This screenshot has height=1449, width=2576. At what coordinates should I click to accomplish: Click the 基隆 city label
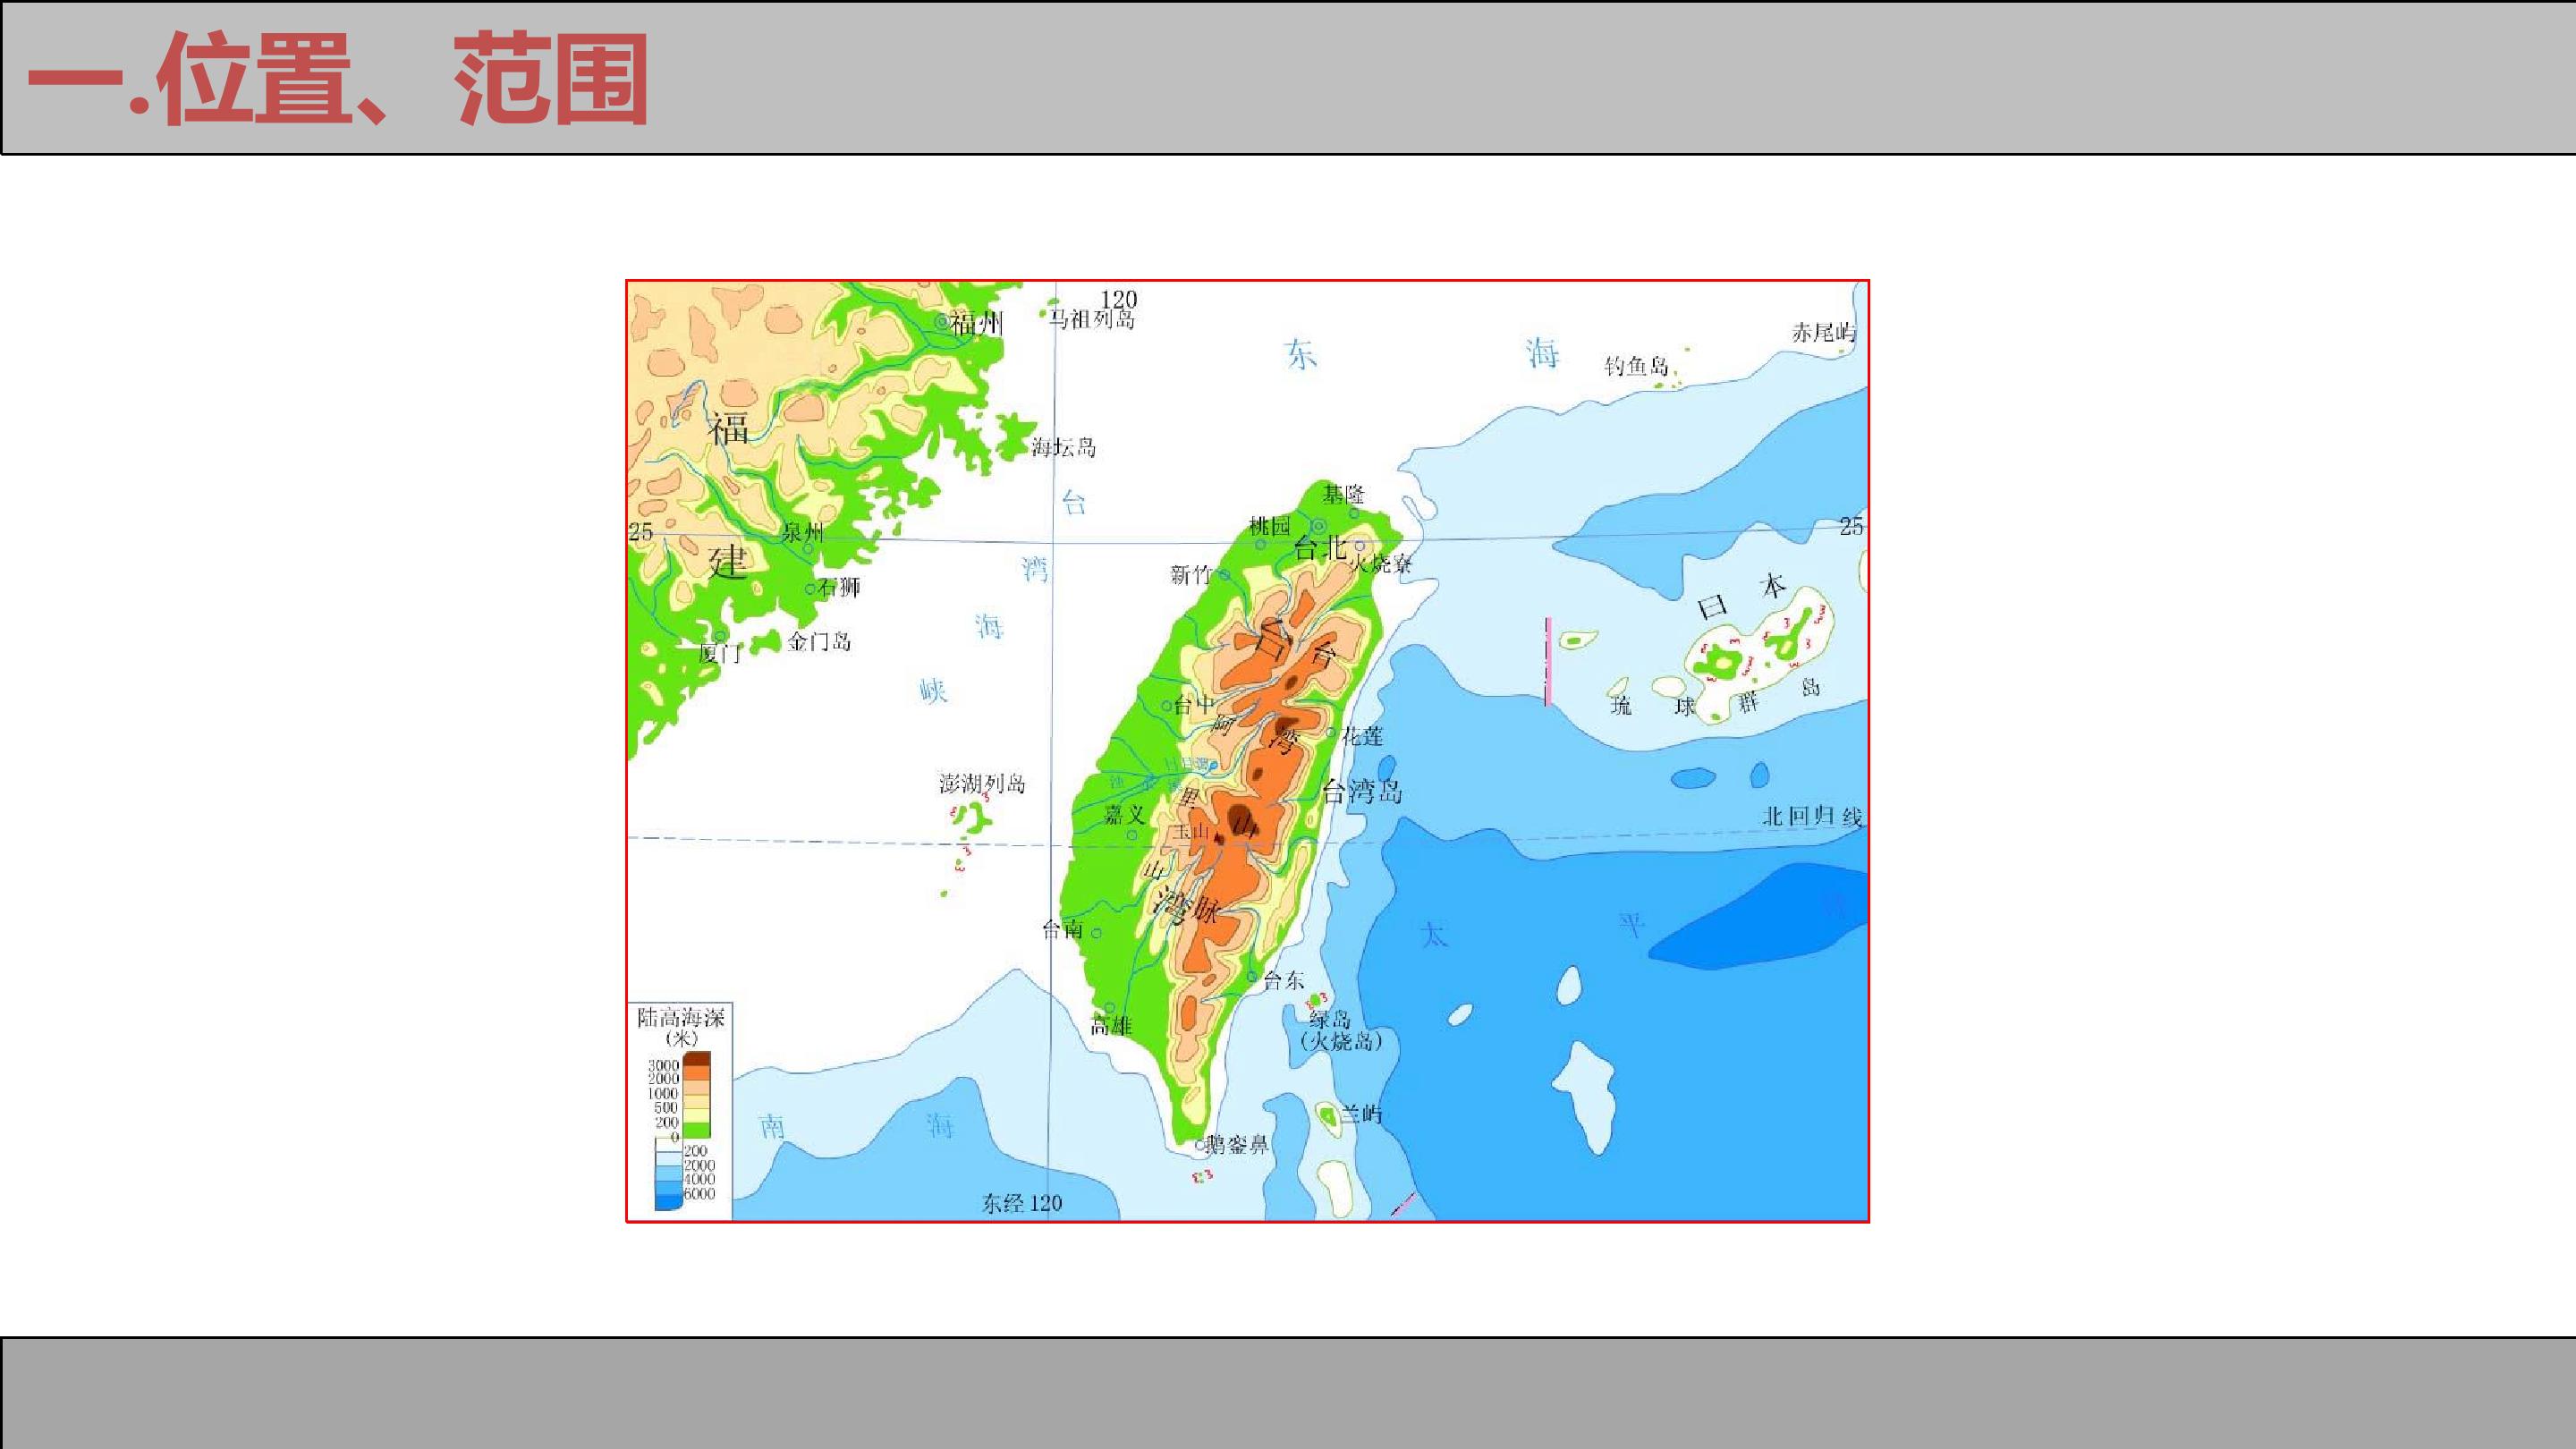coord(1343,494)
